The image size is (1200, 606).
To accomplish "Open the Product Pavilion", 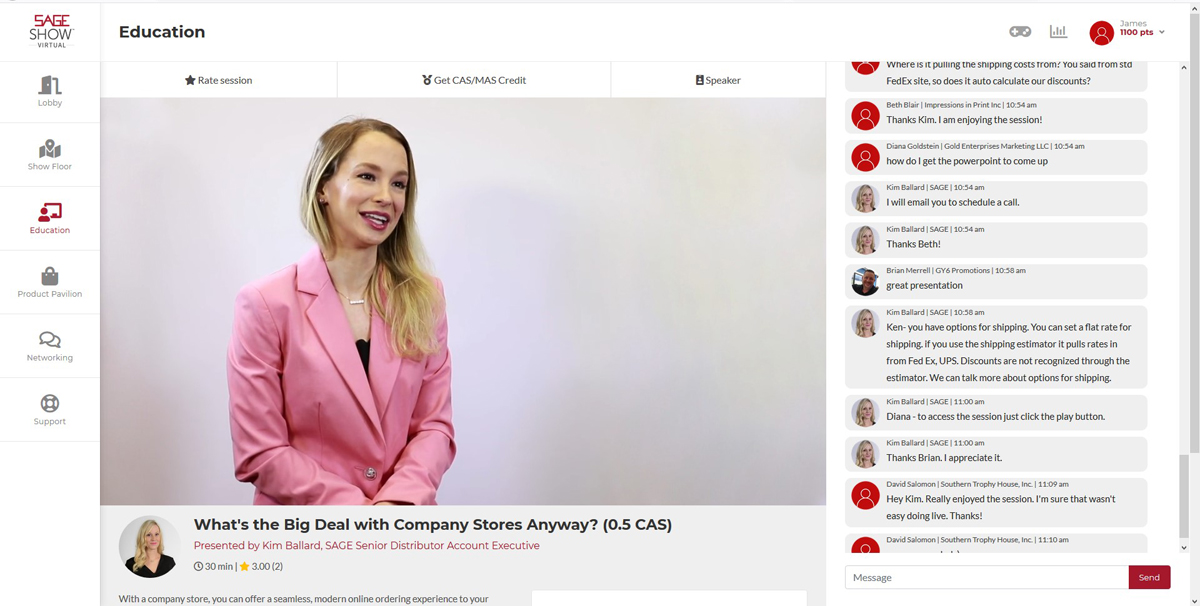I will 50,283.
